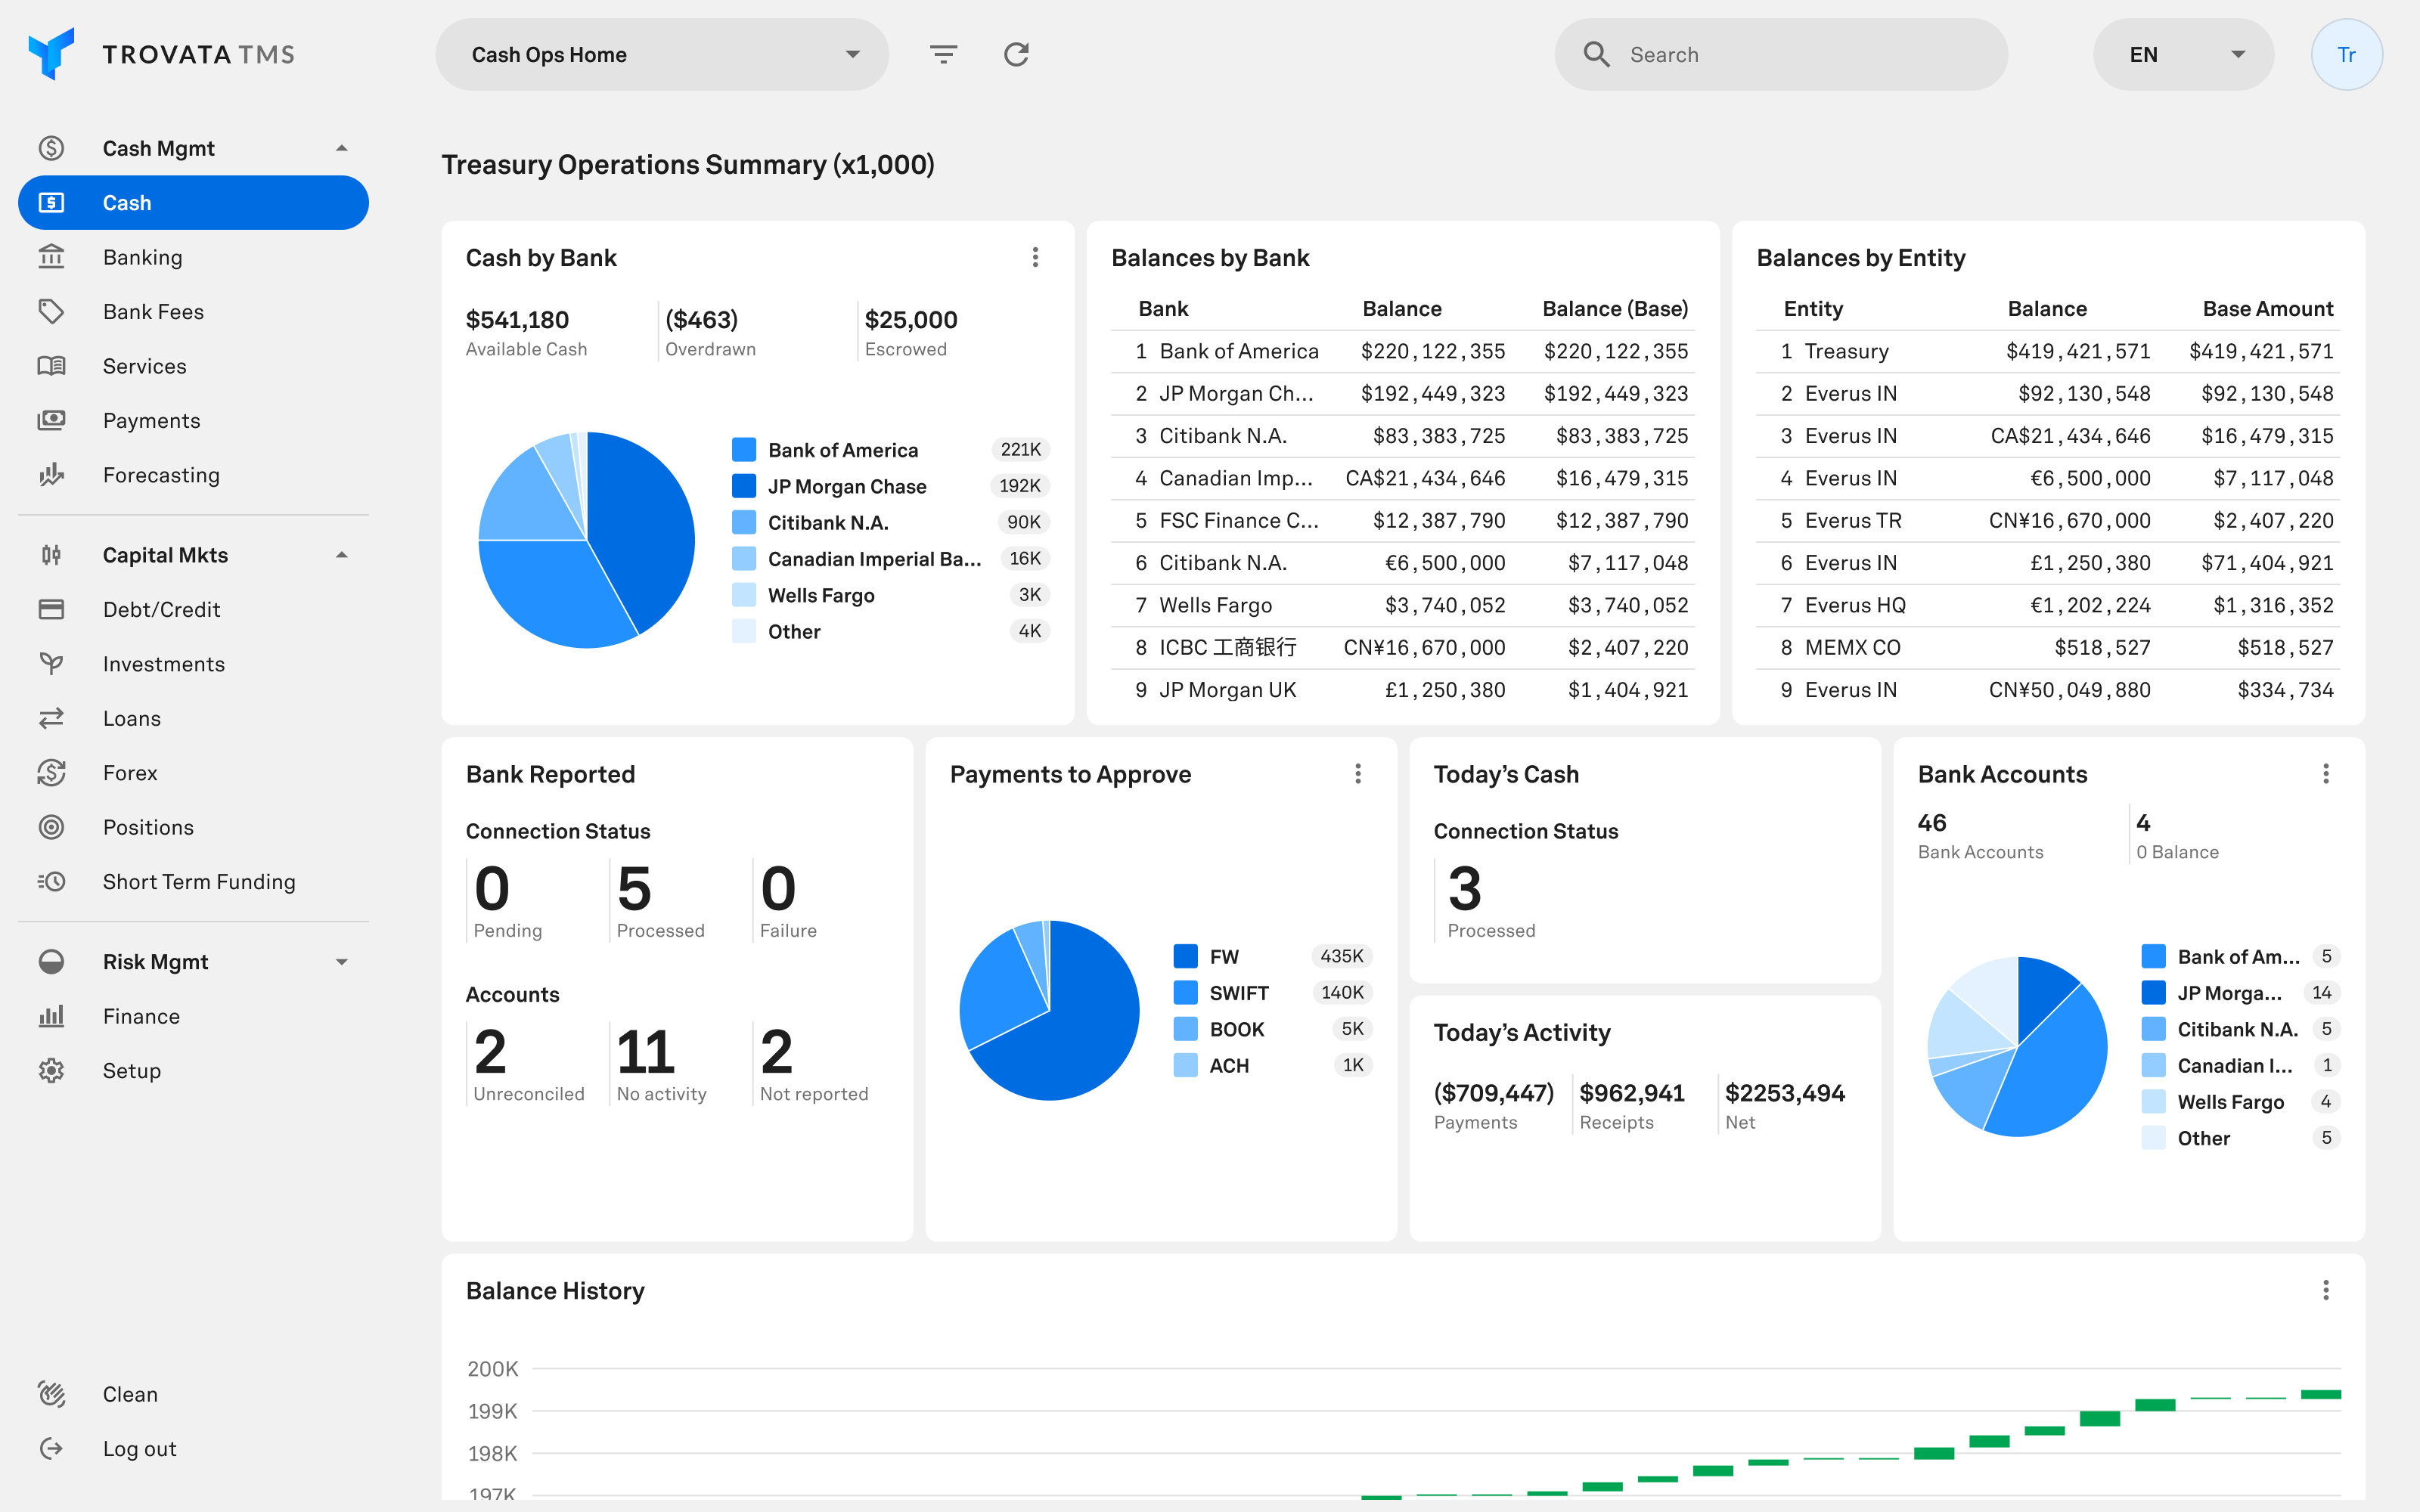Open Cash by Bank options menu
Image resolution: width=2420 pixels, height=1512 pixels.
tap(1035, 257)
